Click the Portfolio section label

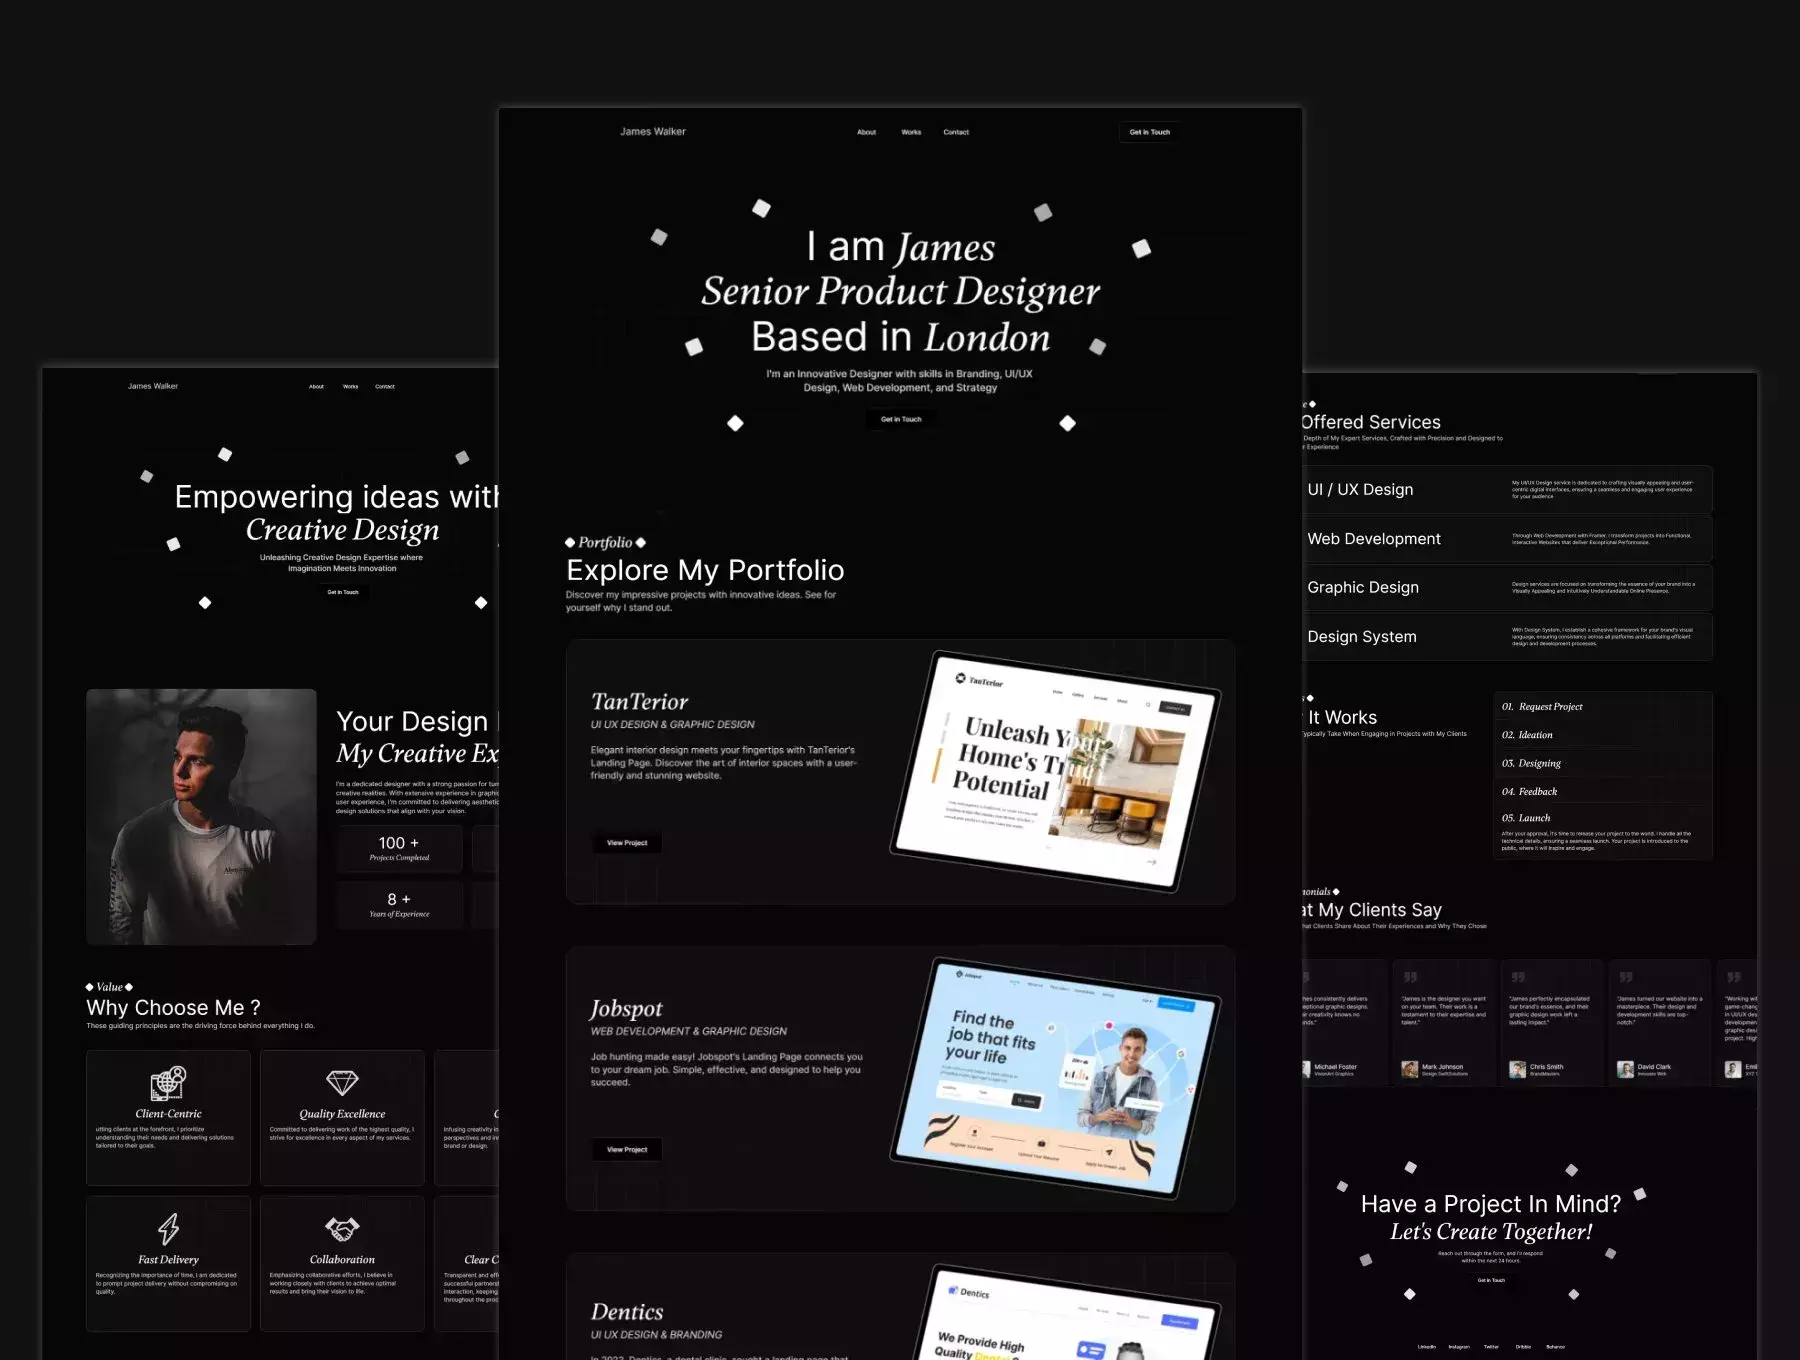pyautogui.click(x=605, y=543)
